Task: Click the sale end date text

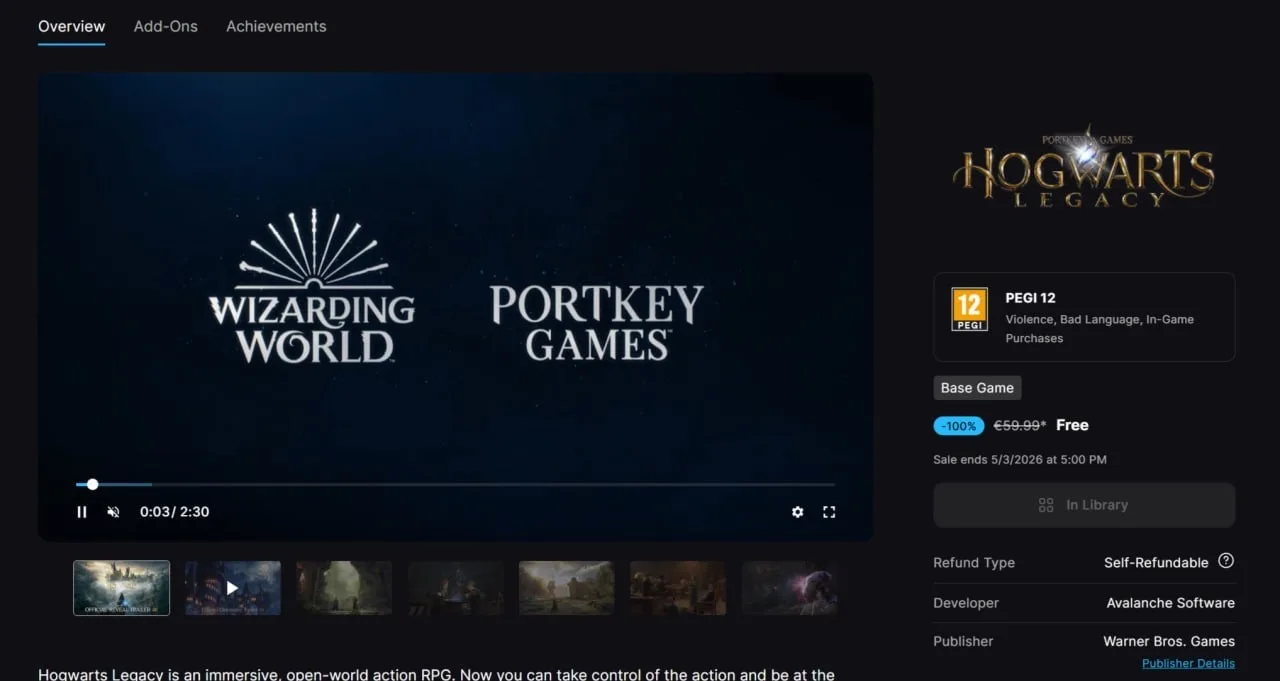Action: 1020,460
